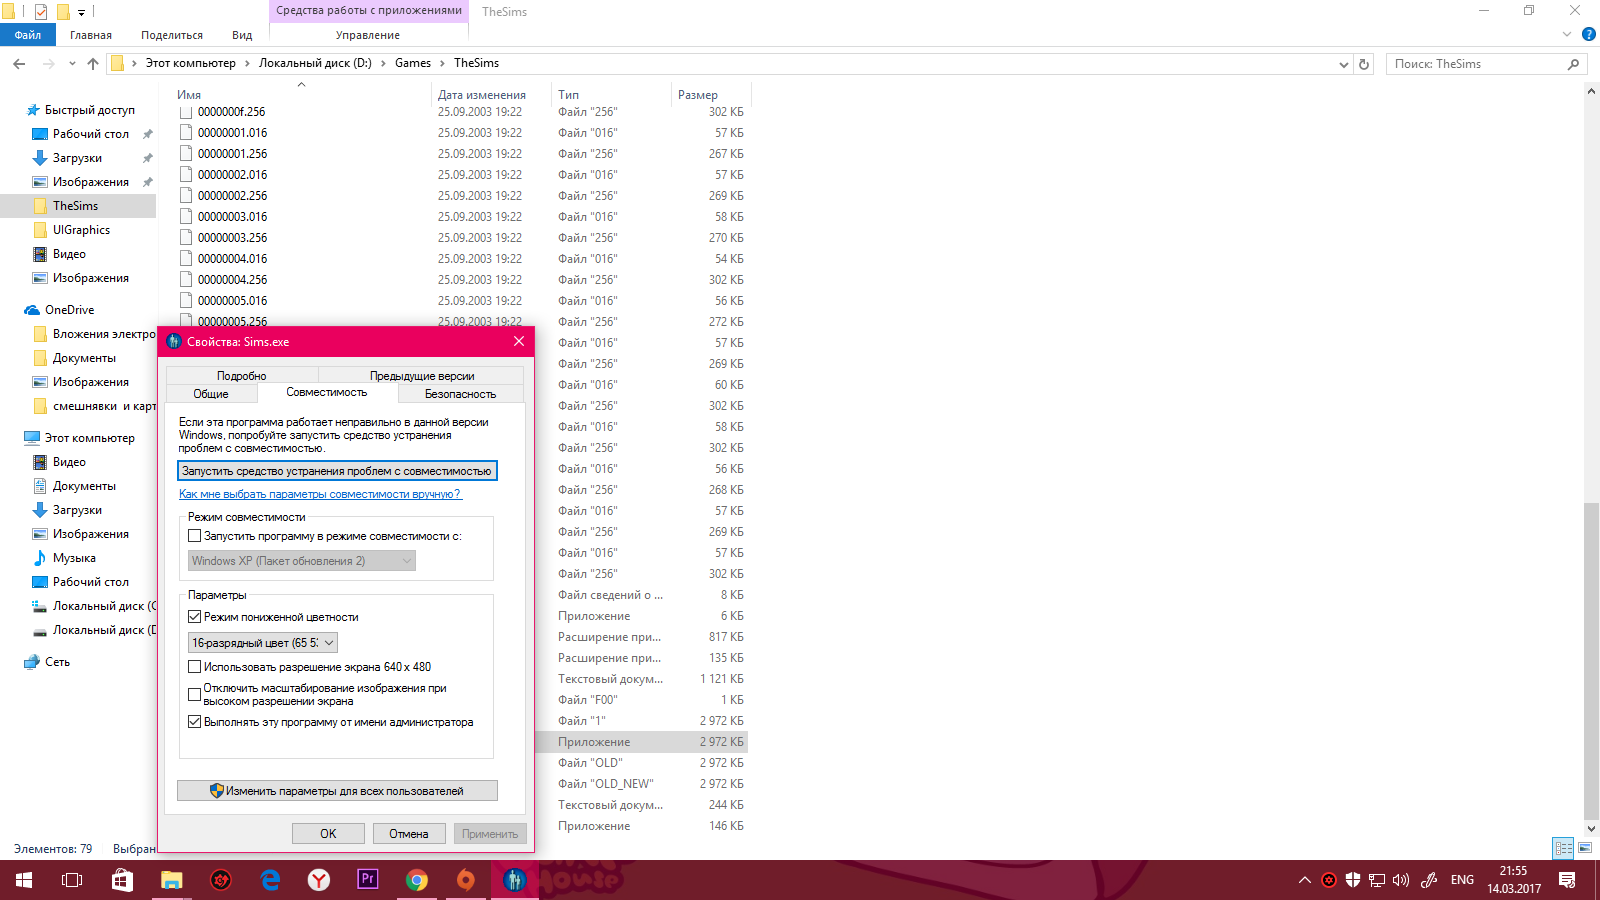
Task: Go up one folder level
Action: coord(93,63)
